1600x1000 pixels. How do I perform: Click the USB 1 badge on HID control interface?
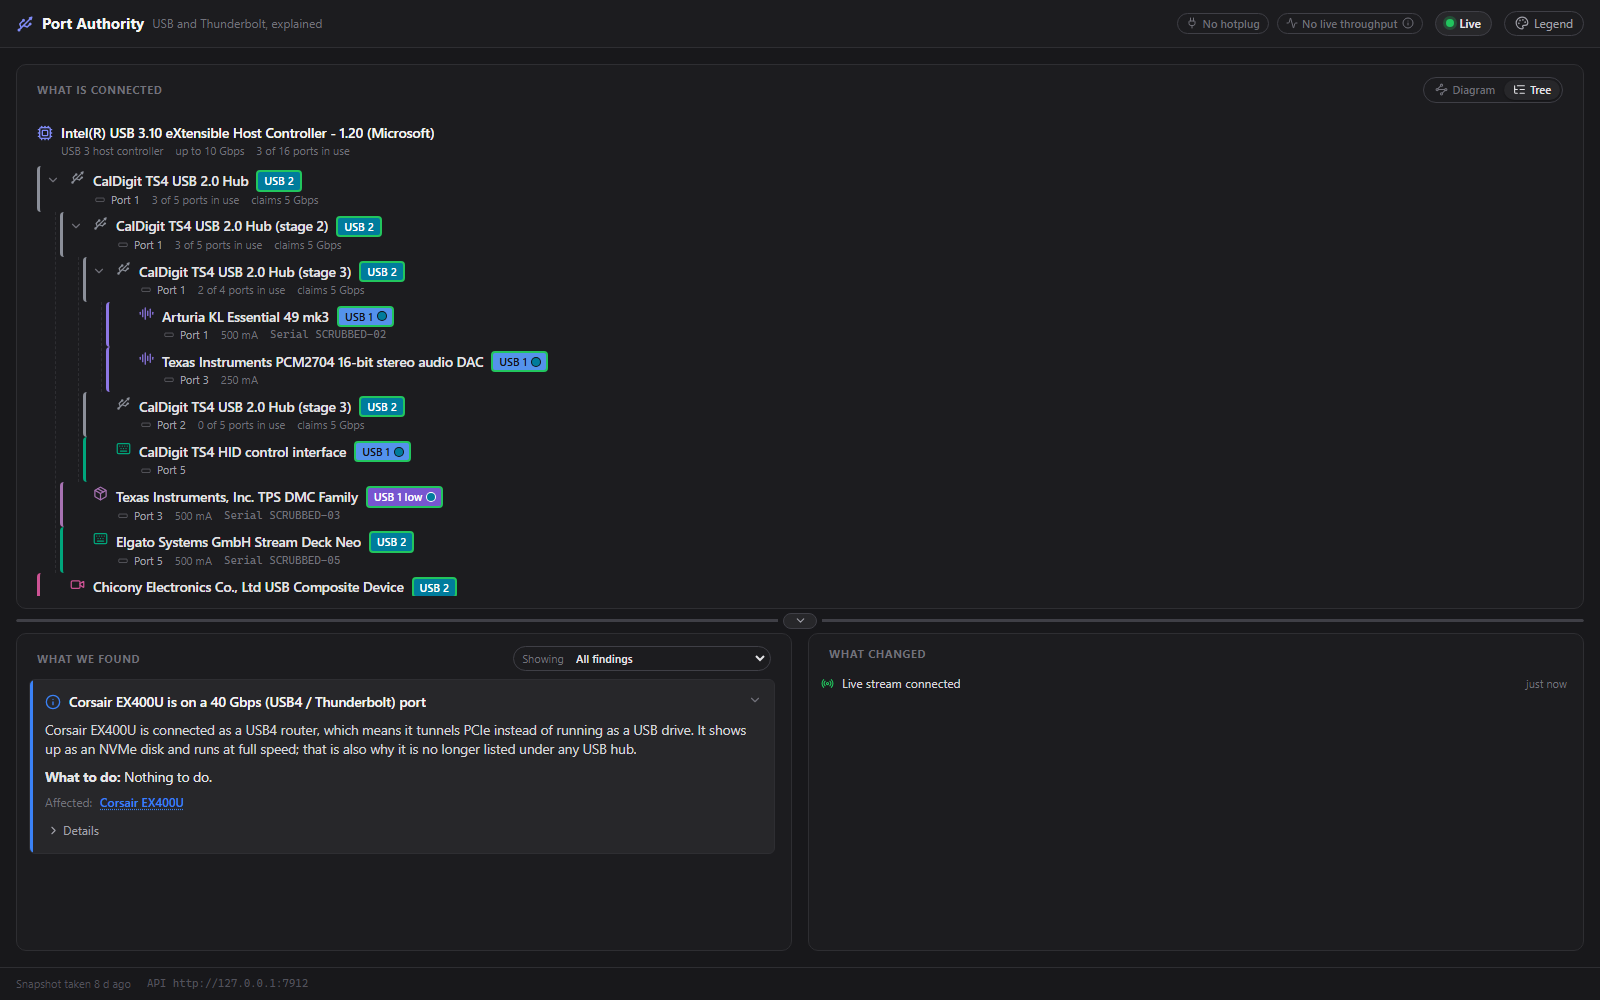coord(382,452)
